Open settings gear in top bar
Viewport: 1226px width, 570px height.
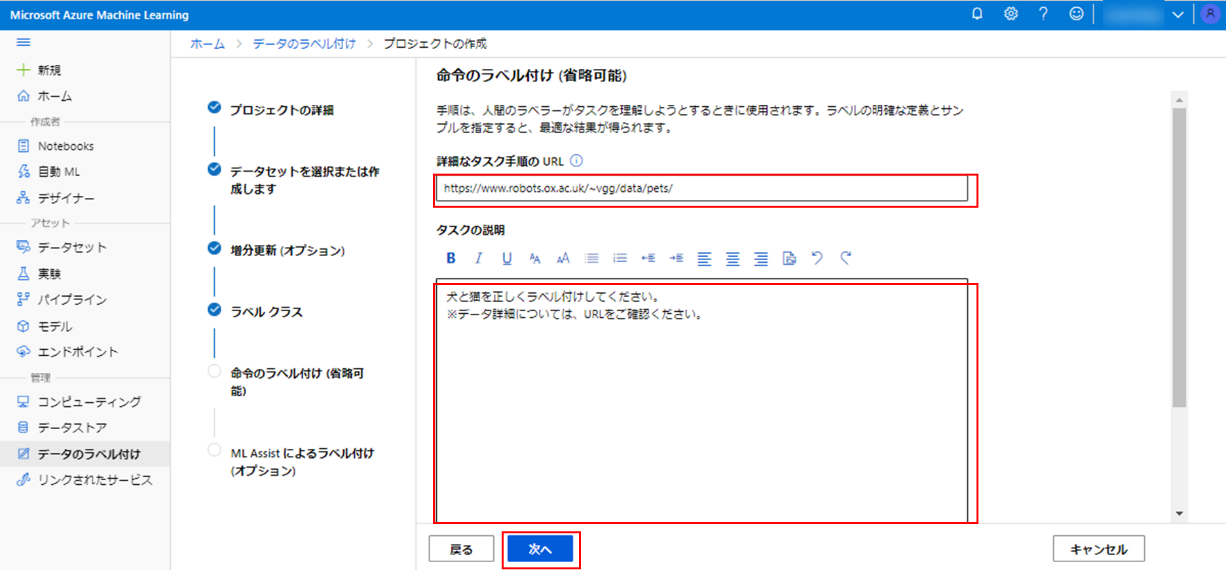tap(1011, 14)
